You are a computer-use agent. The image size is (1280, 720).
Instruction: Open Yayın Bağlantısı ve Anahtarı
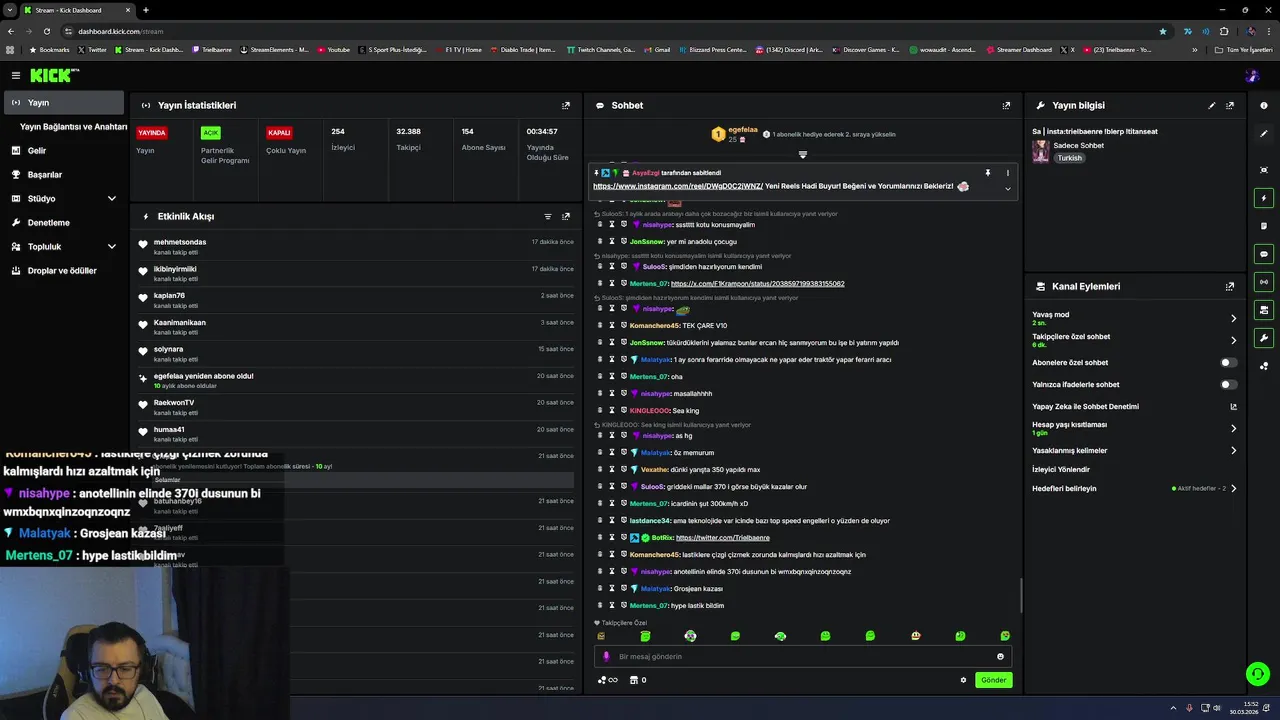pos(73,127)
